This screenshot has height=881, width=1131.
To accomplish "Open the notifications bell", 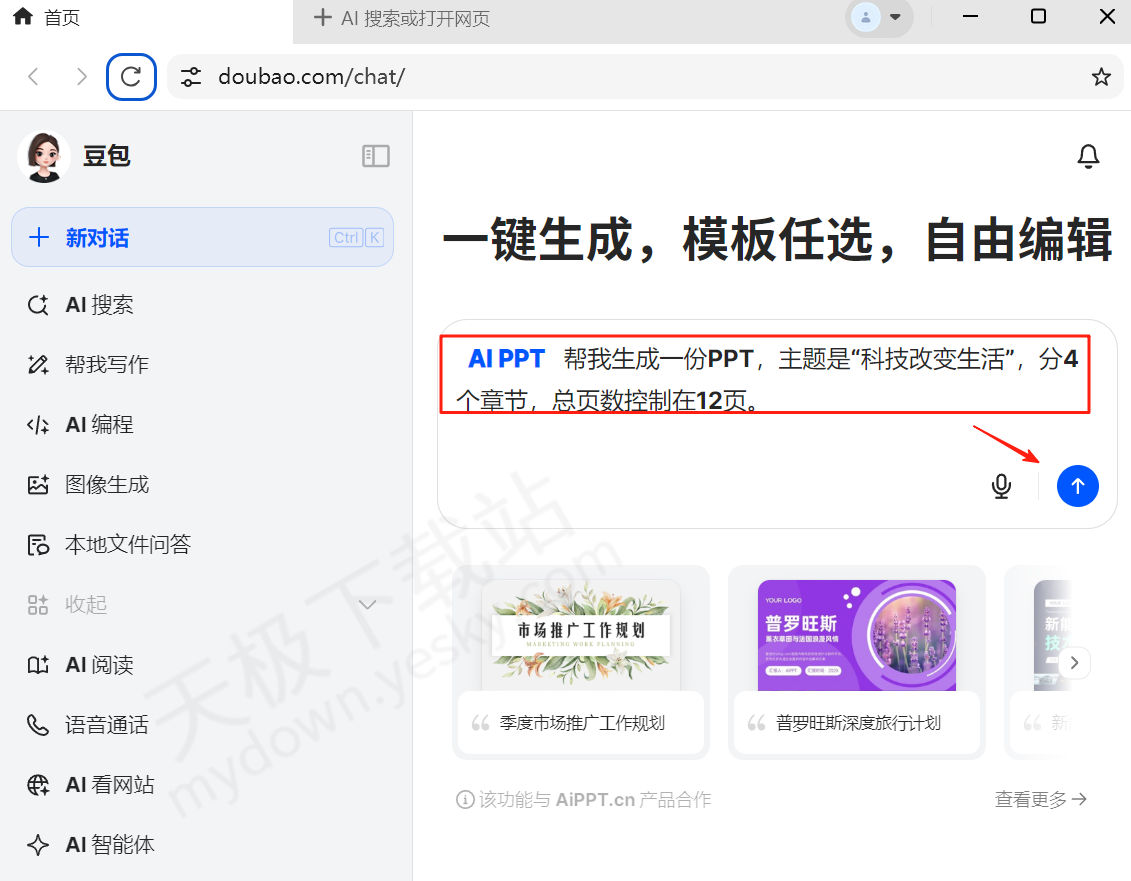I will click(x=1088, y=156).
